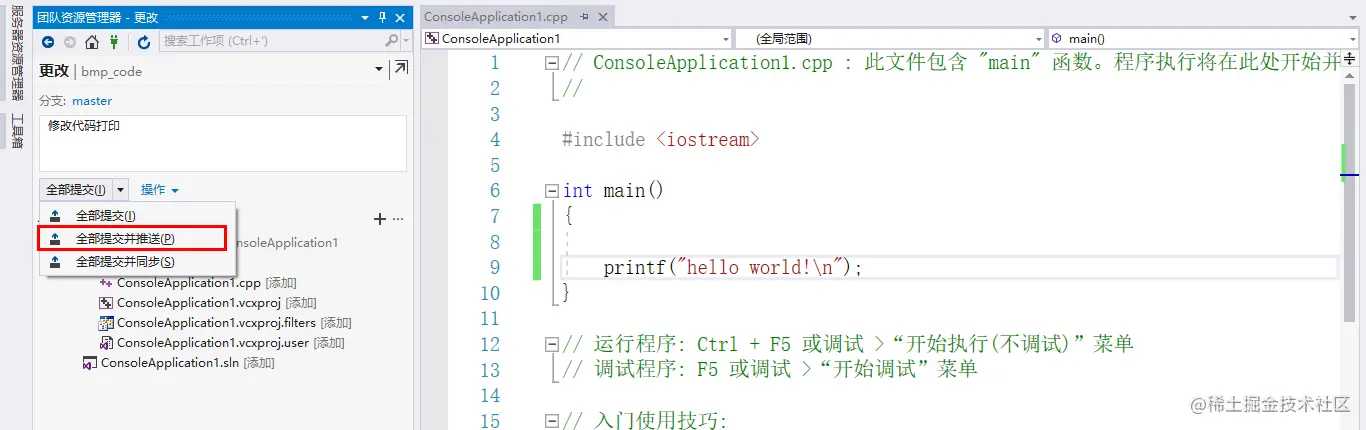Pin the 团队资源管理器 panel

coord(381,17)
